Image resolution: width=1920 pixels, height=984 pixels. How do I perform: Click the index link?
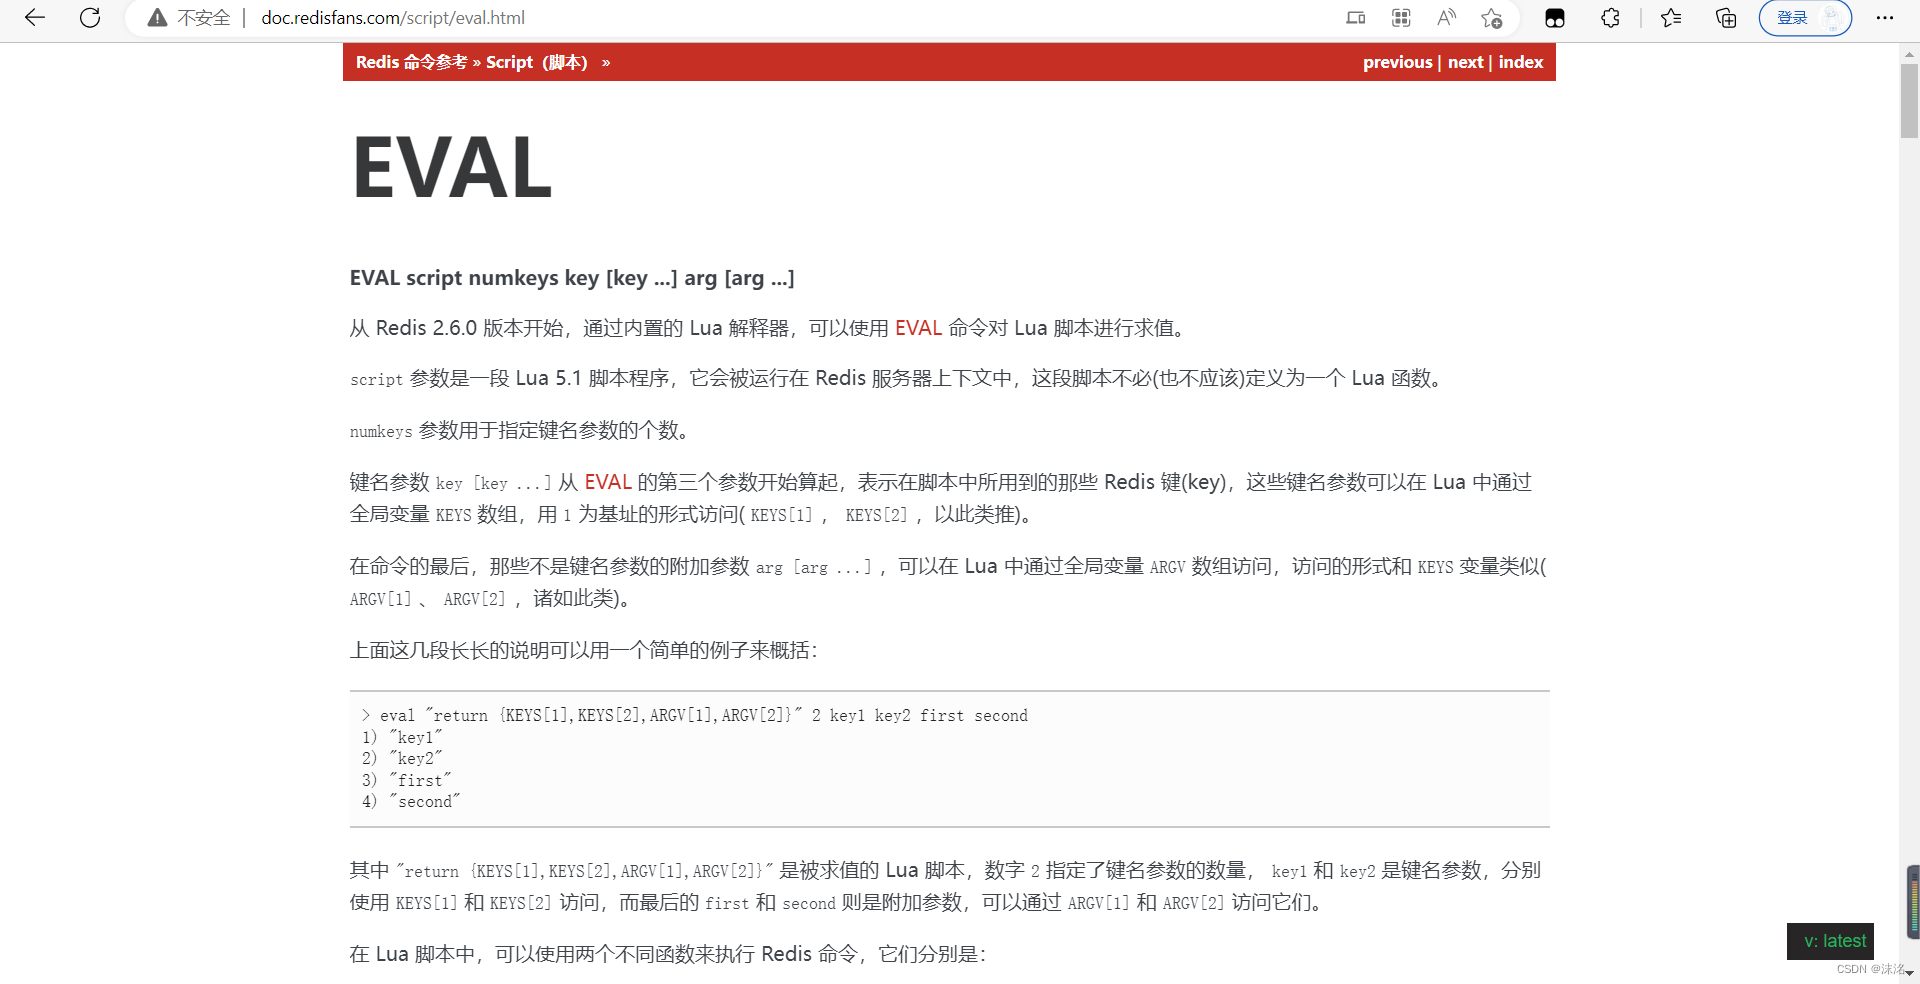pos(1520,61)
